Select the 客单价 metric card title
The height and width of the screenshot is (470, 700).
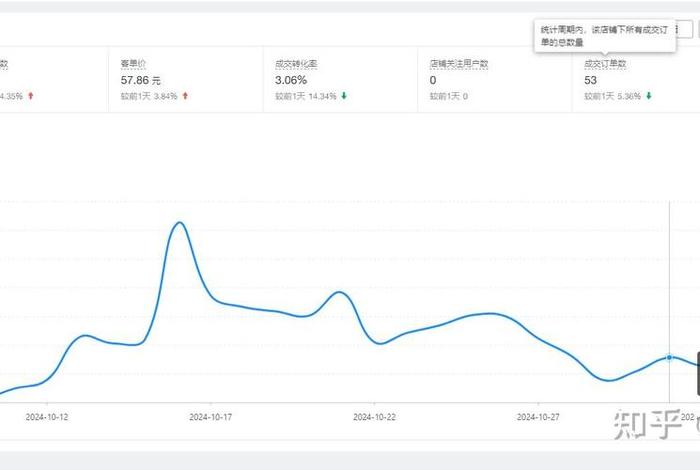point(133,63)
